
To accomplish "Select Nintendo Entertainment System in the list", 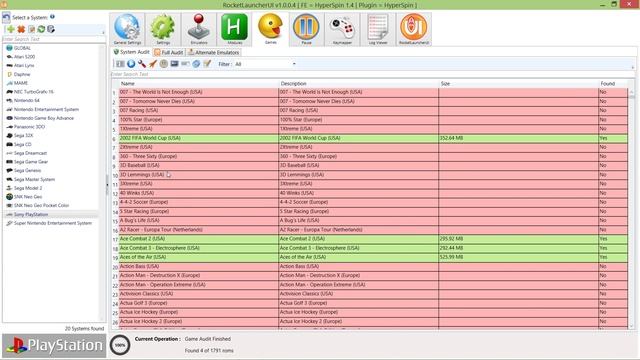I will [46, 109].
